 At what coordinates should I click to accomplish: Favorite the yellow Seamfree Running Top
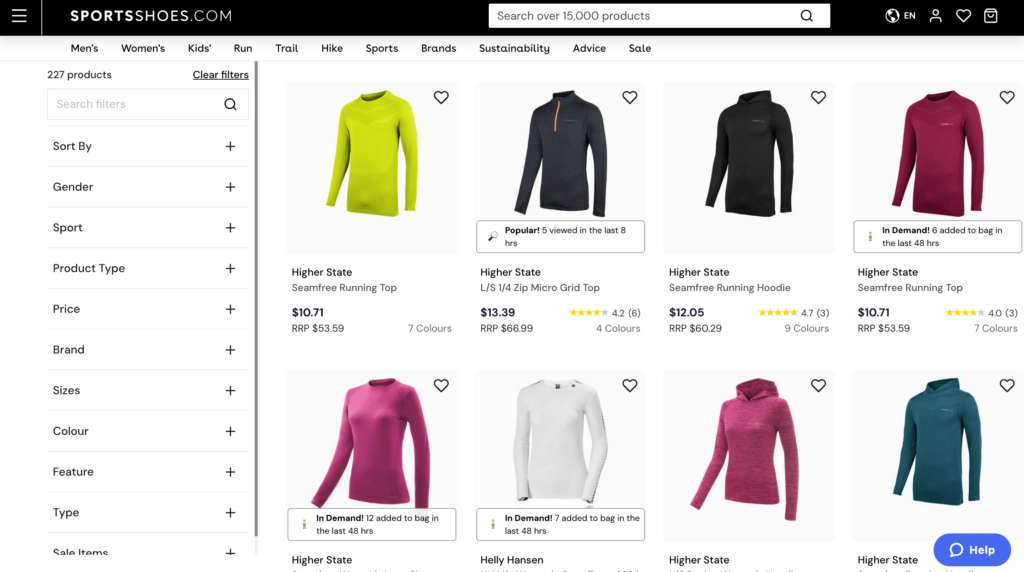441,97
